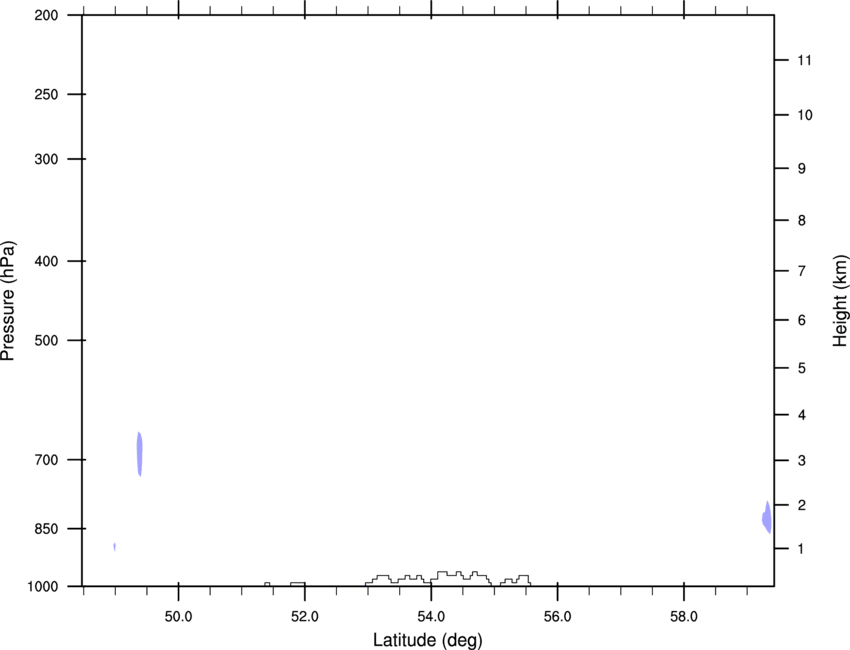Click the 'Height (km)' axis title

[x=840, y=300]
